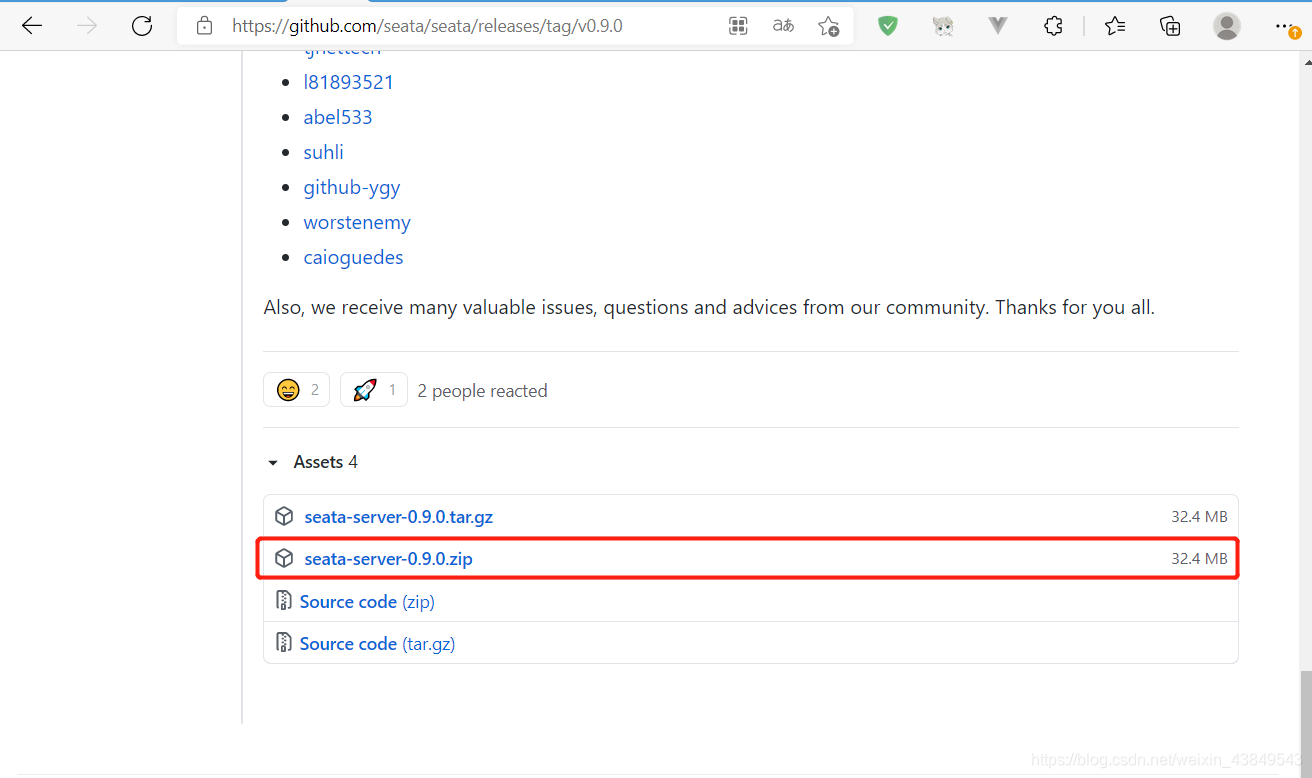
Task: Open the favorites list icon
Action: [1115, 26]
